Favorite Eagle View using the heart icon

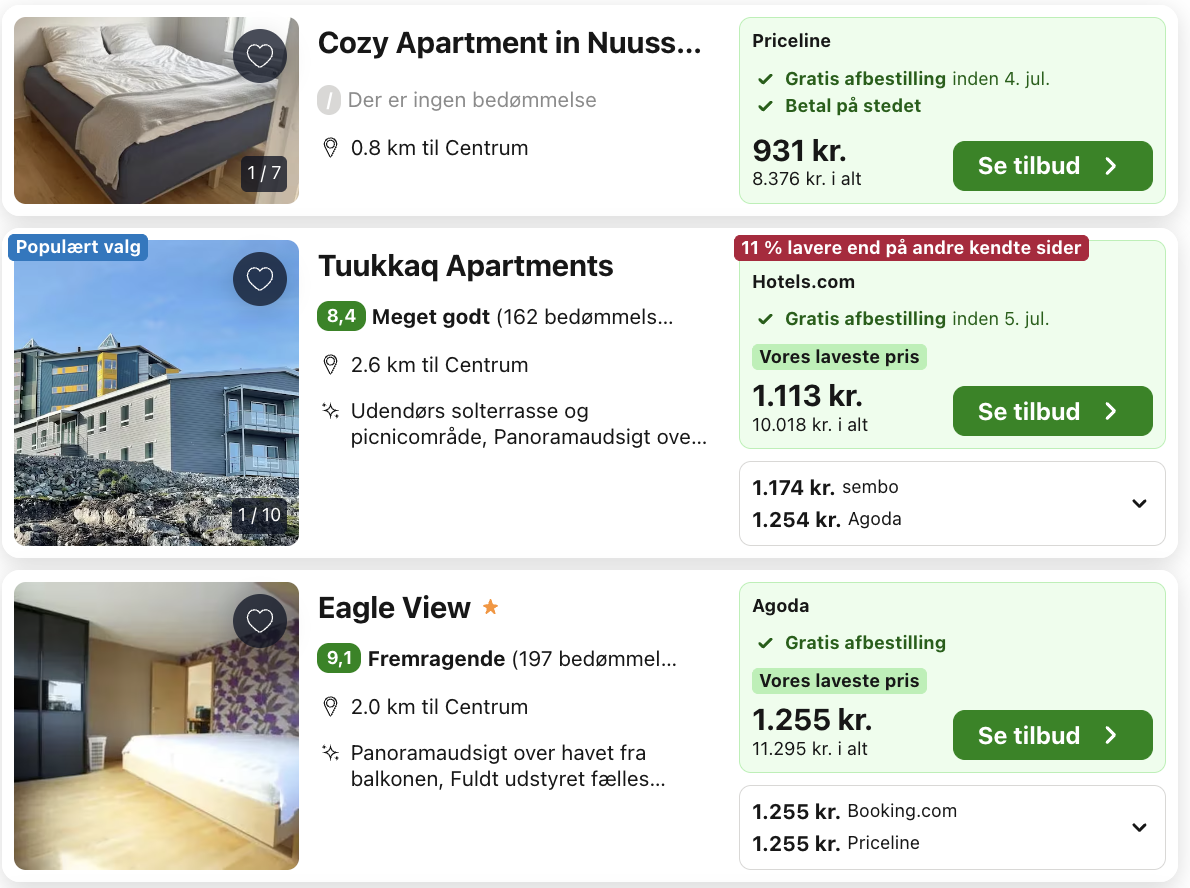[x=260, y=621]
